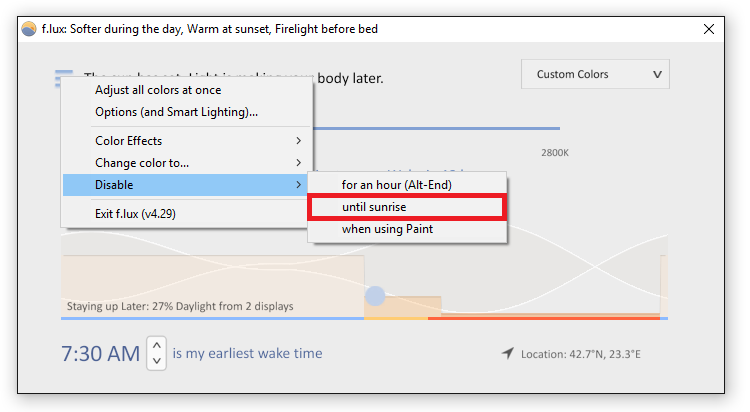Viewport: 750px width, 412px height.
Task: Click the 7:30 AM wake time
Action: click(100, 354)
